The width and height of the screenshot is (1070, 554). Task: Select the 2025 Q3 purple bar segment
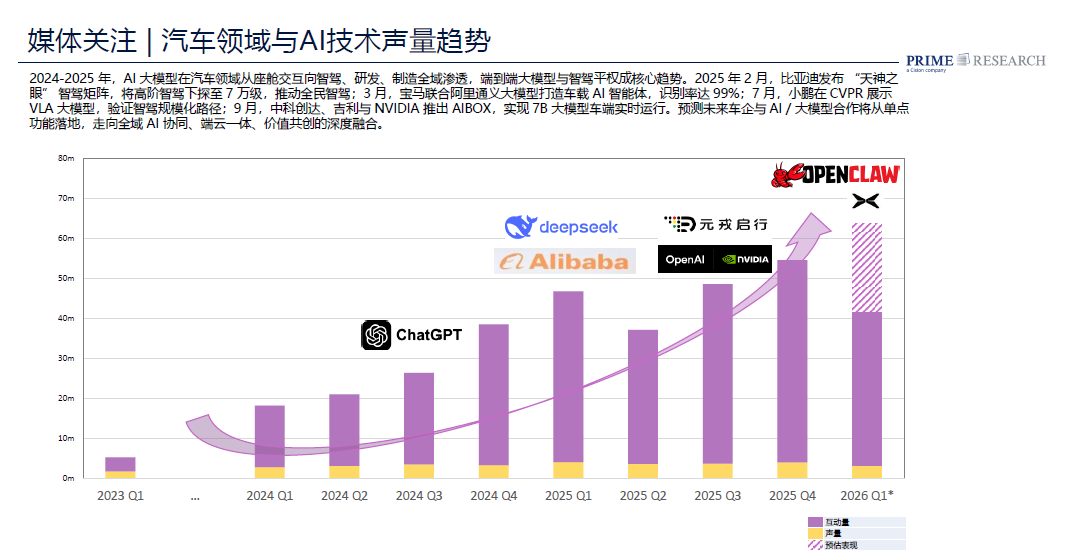coord(717,375)
